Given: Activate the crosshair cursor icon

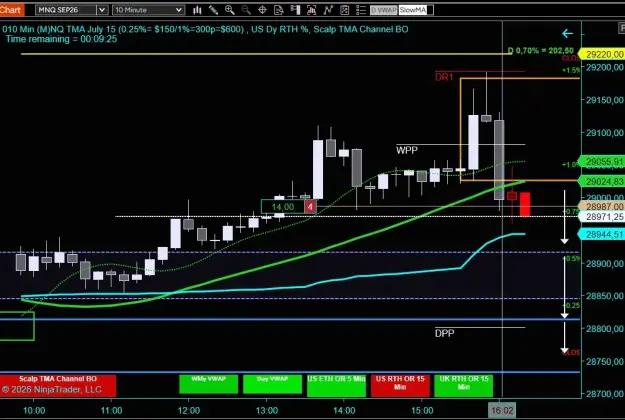Looking at the screenshot, I should tap(262, 10).
